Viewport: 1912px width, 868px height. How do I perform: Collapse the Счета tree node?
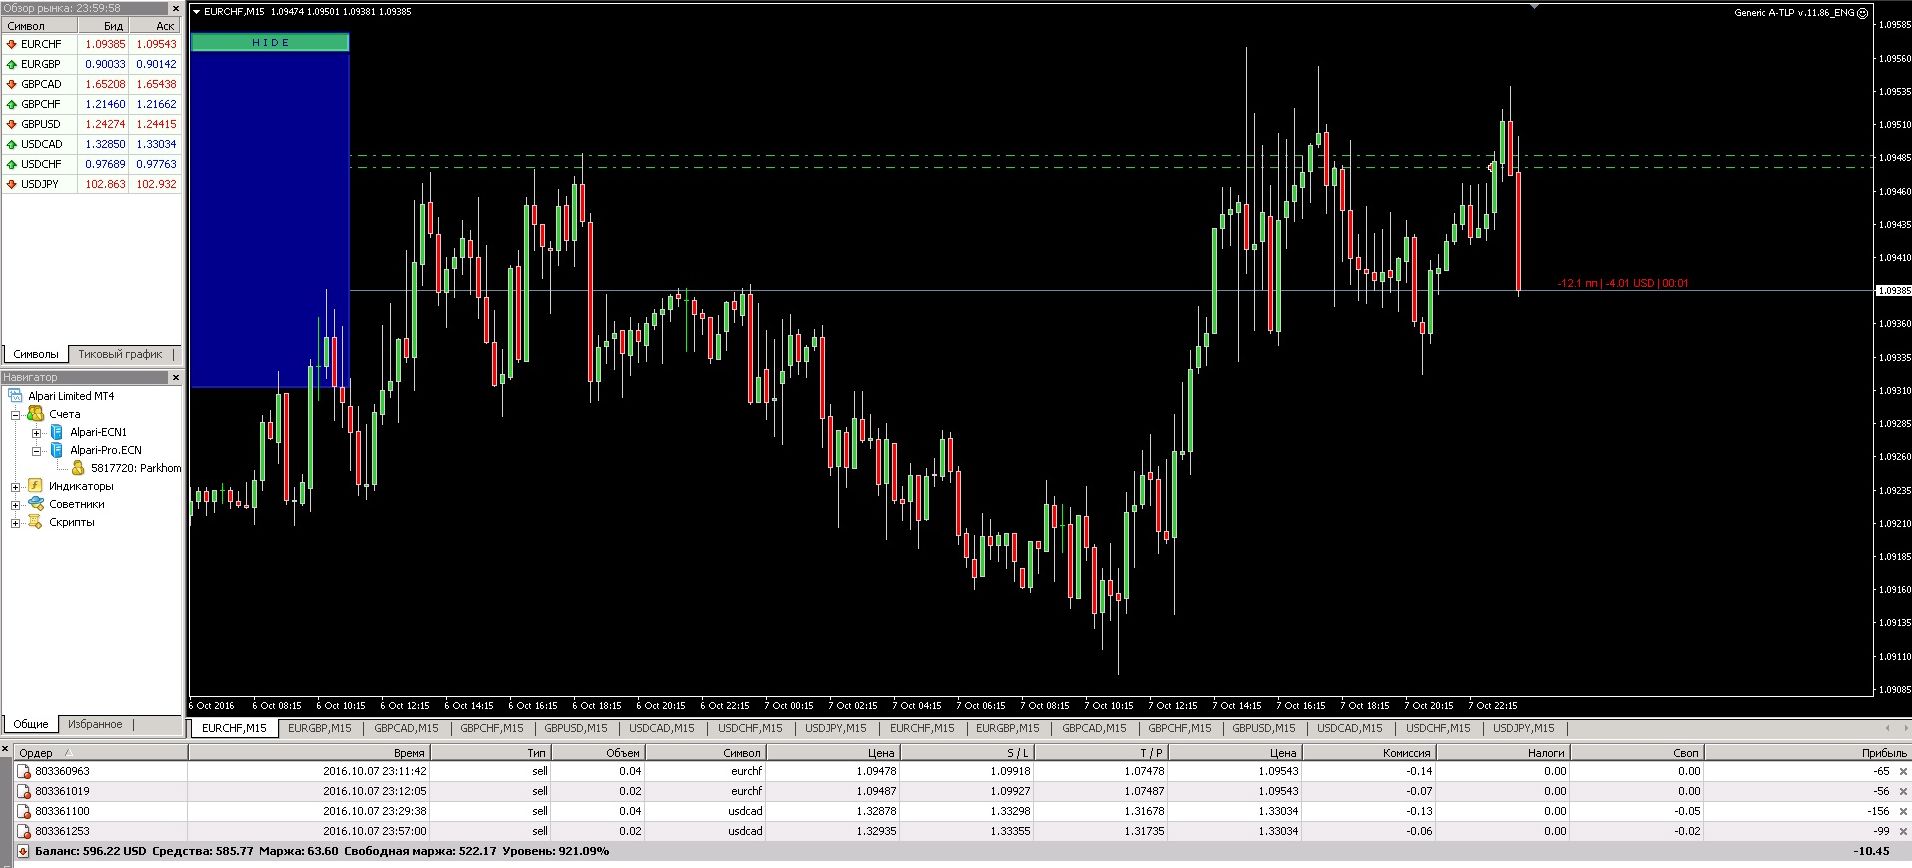tap(16, 414)
